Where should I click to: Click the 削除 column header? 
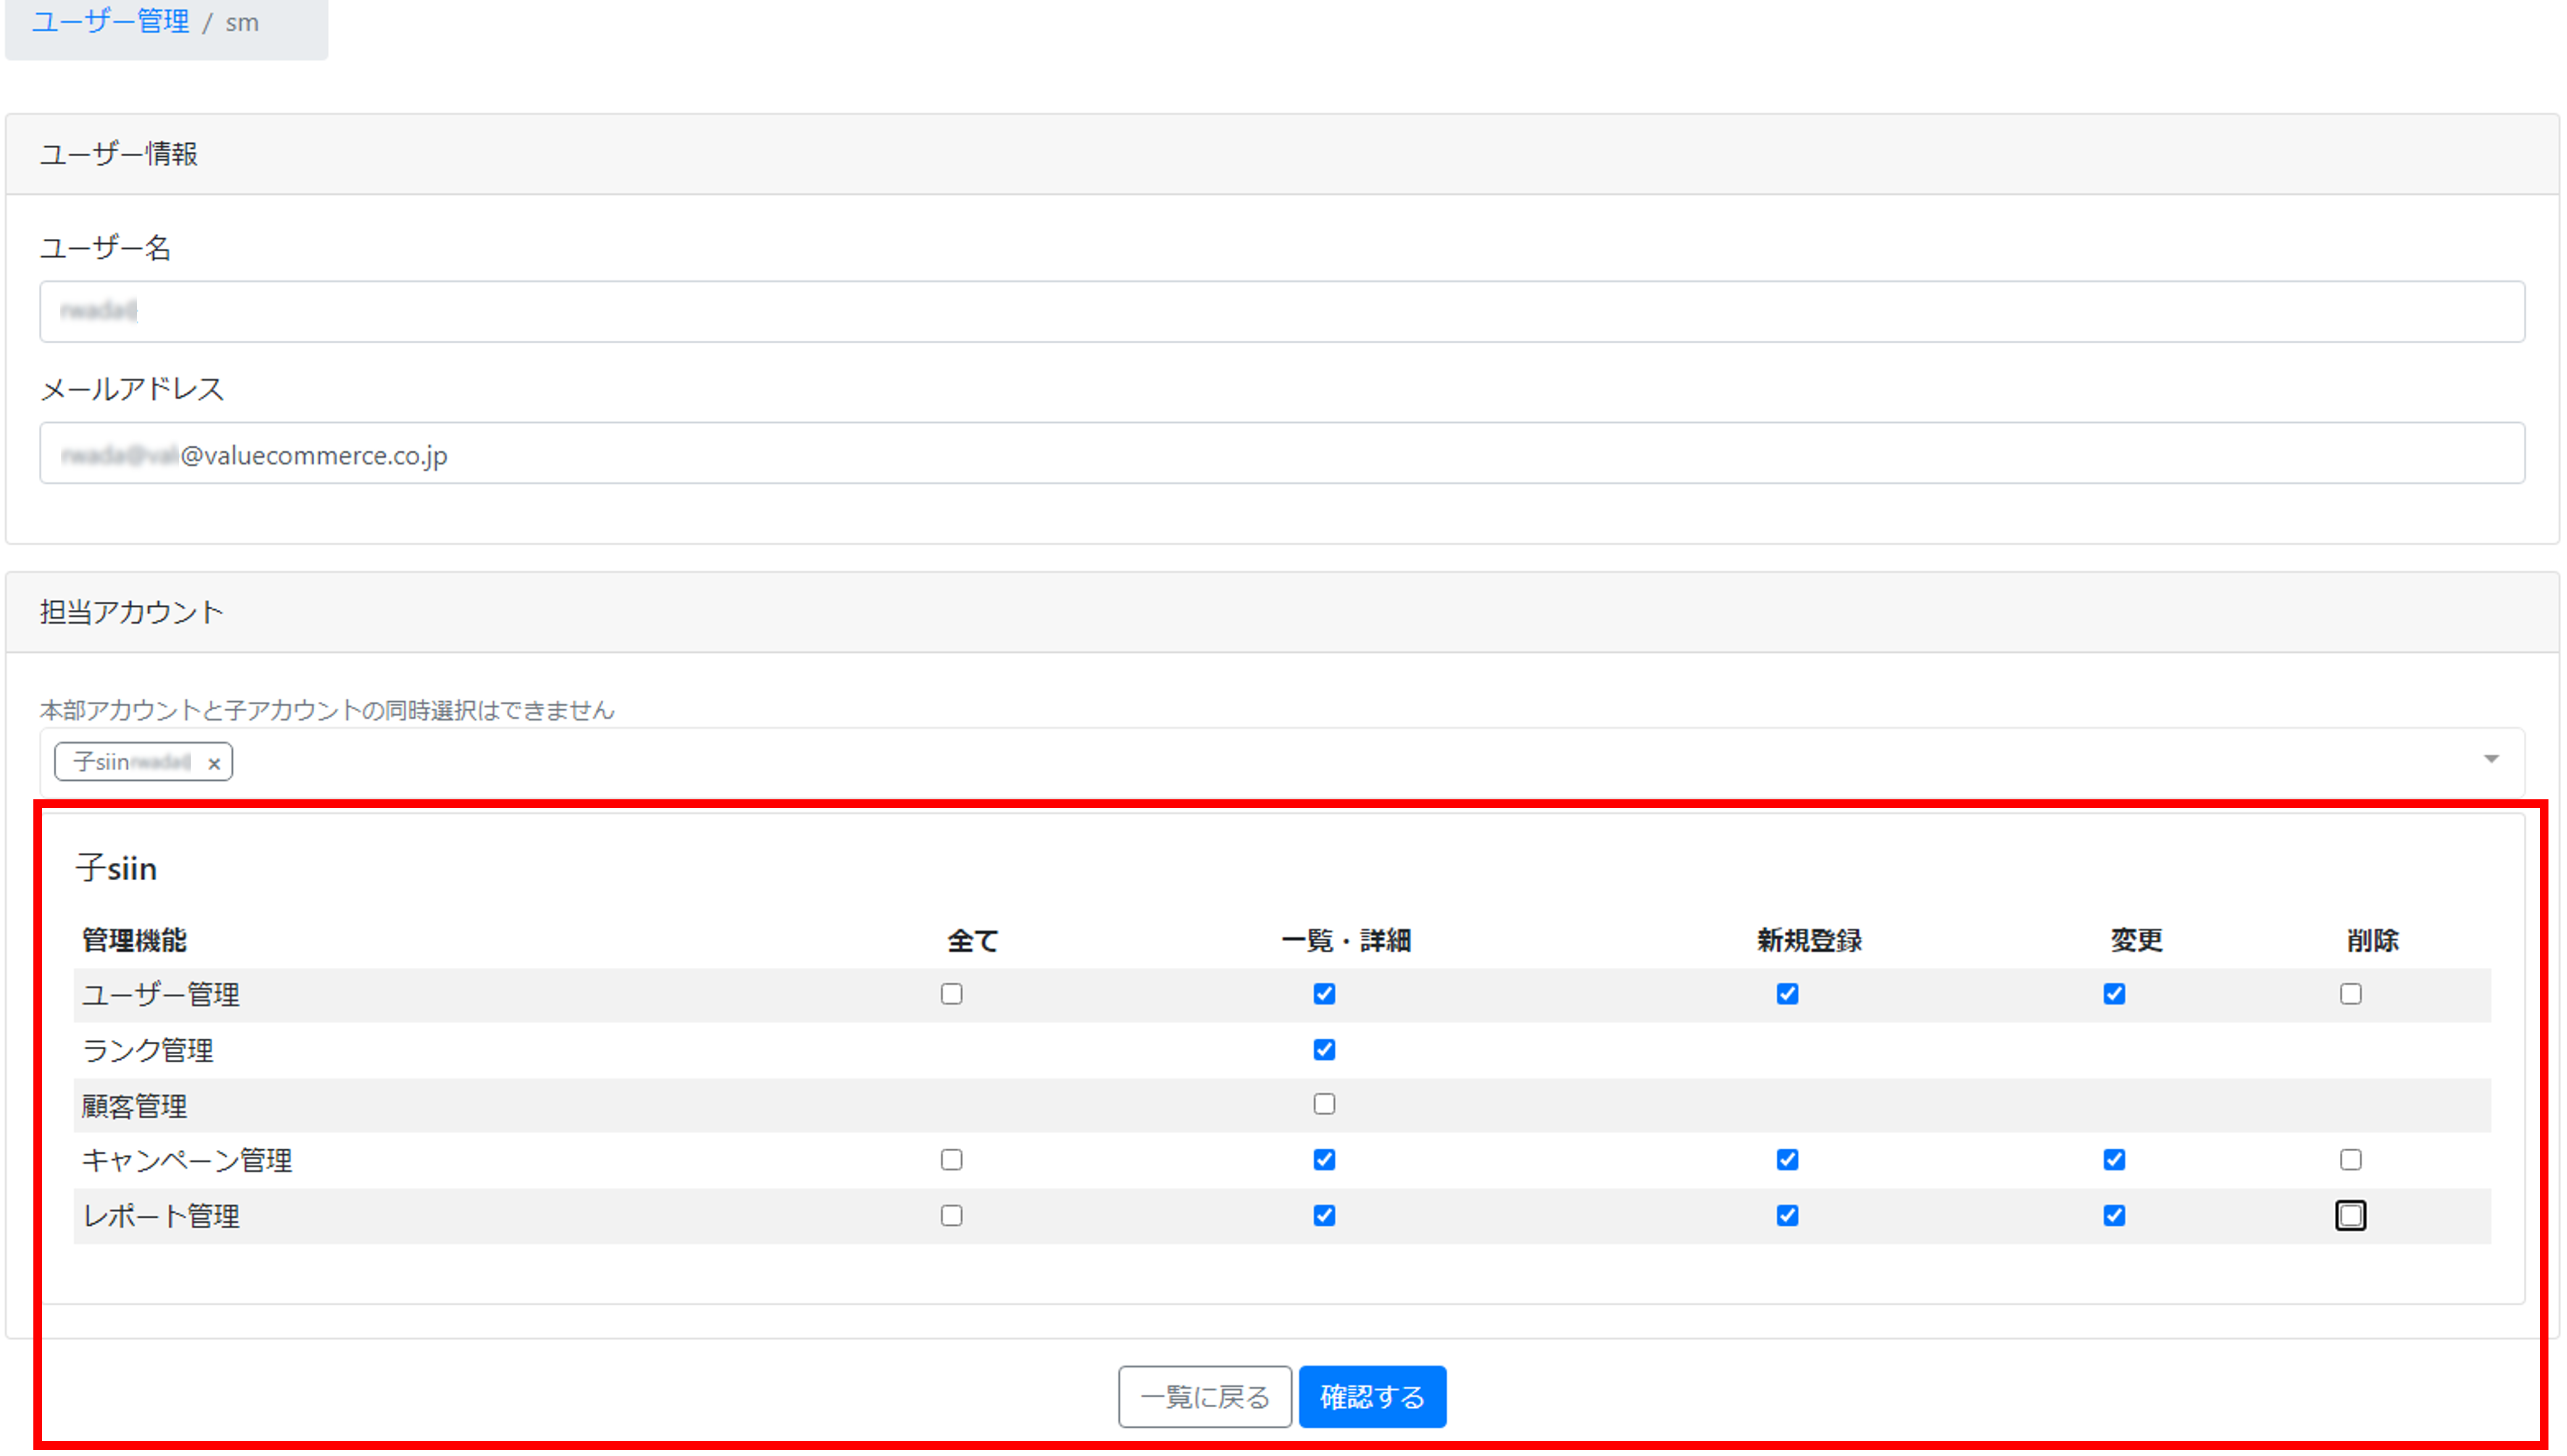pos(2372,941)
